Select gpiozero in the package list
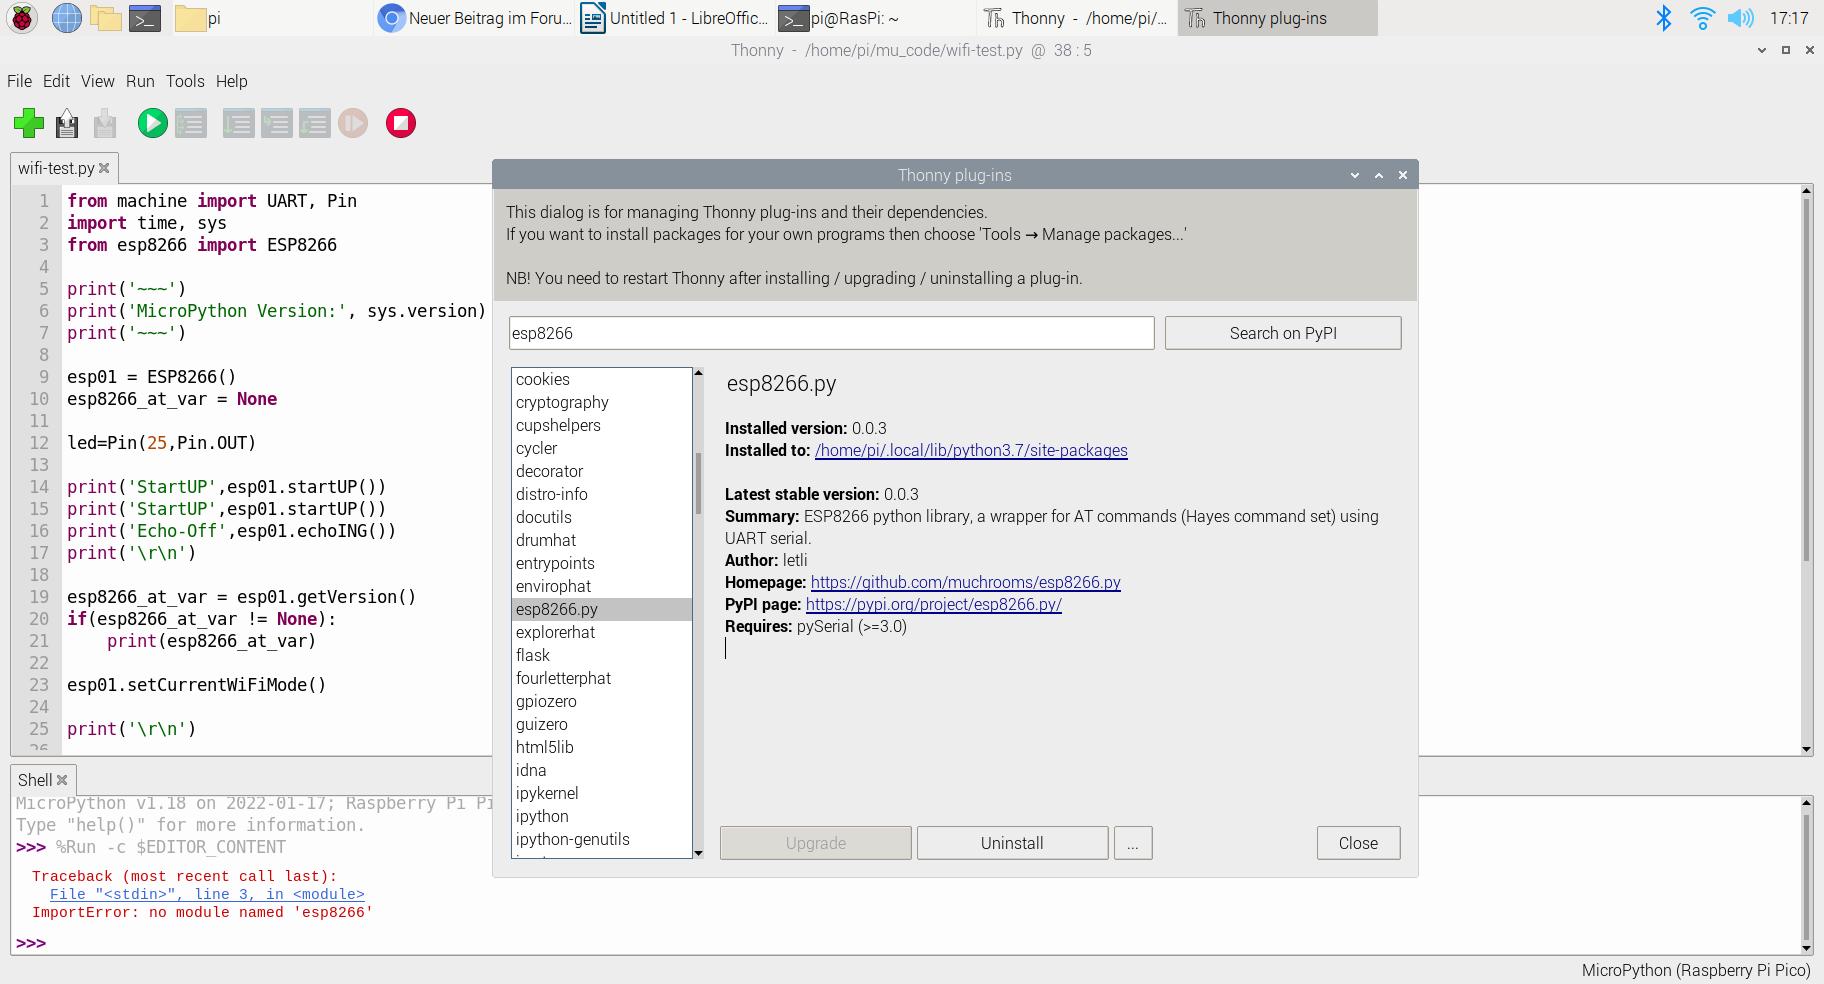Screen dimensions: 1824x984 coord(601,701)
